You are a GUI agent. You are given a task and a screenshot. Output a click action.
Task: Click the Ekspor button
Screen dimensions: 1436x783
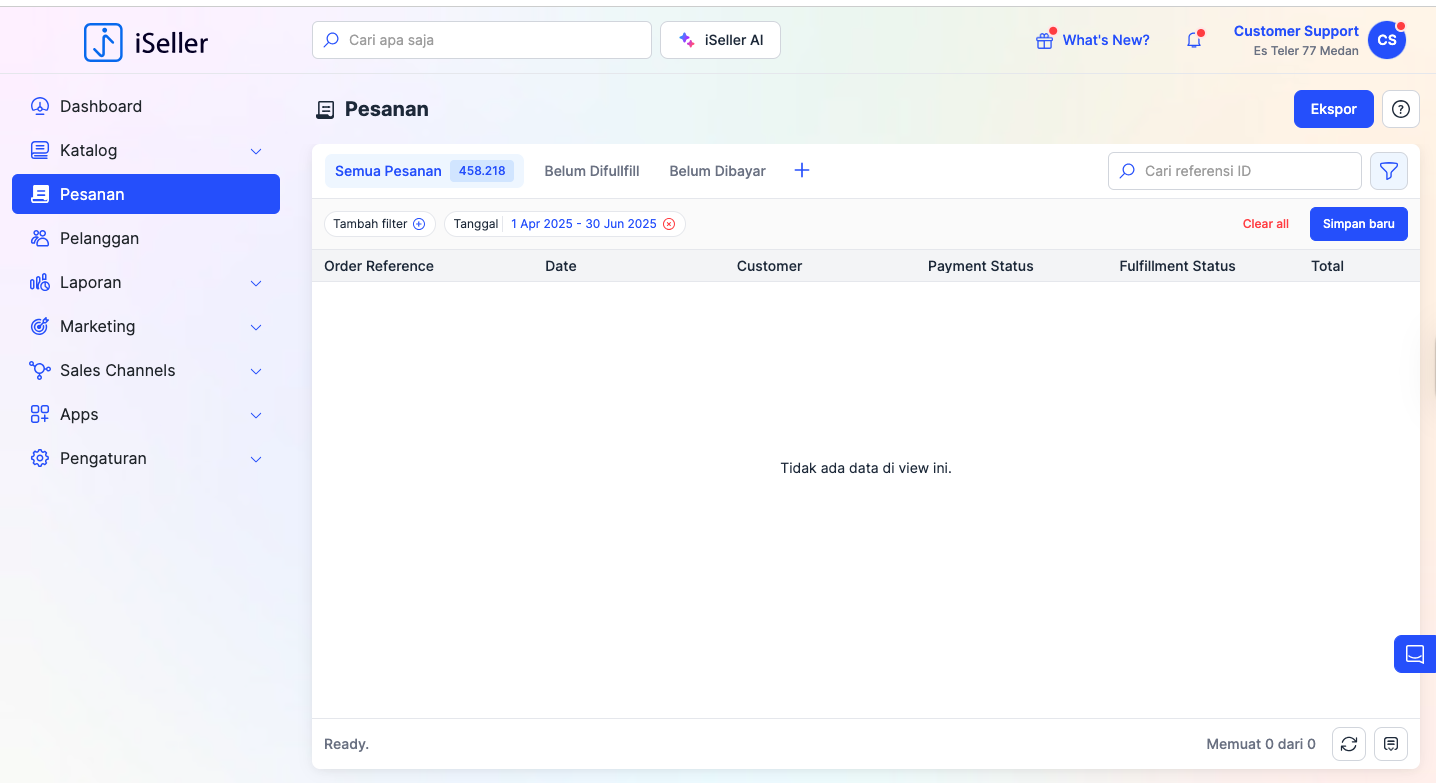[1333, 109]
